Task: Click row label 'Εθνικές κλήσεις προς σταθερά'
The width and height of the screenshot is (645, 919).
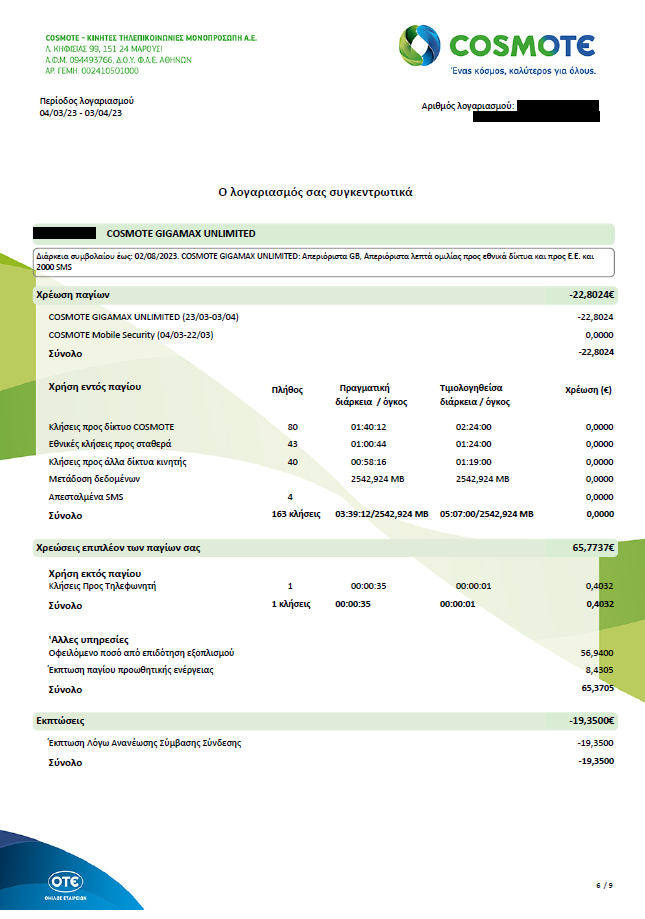Action: [x=110, y=444]
